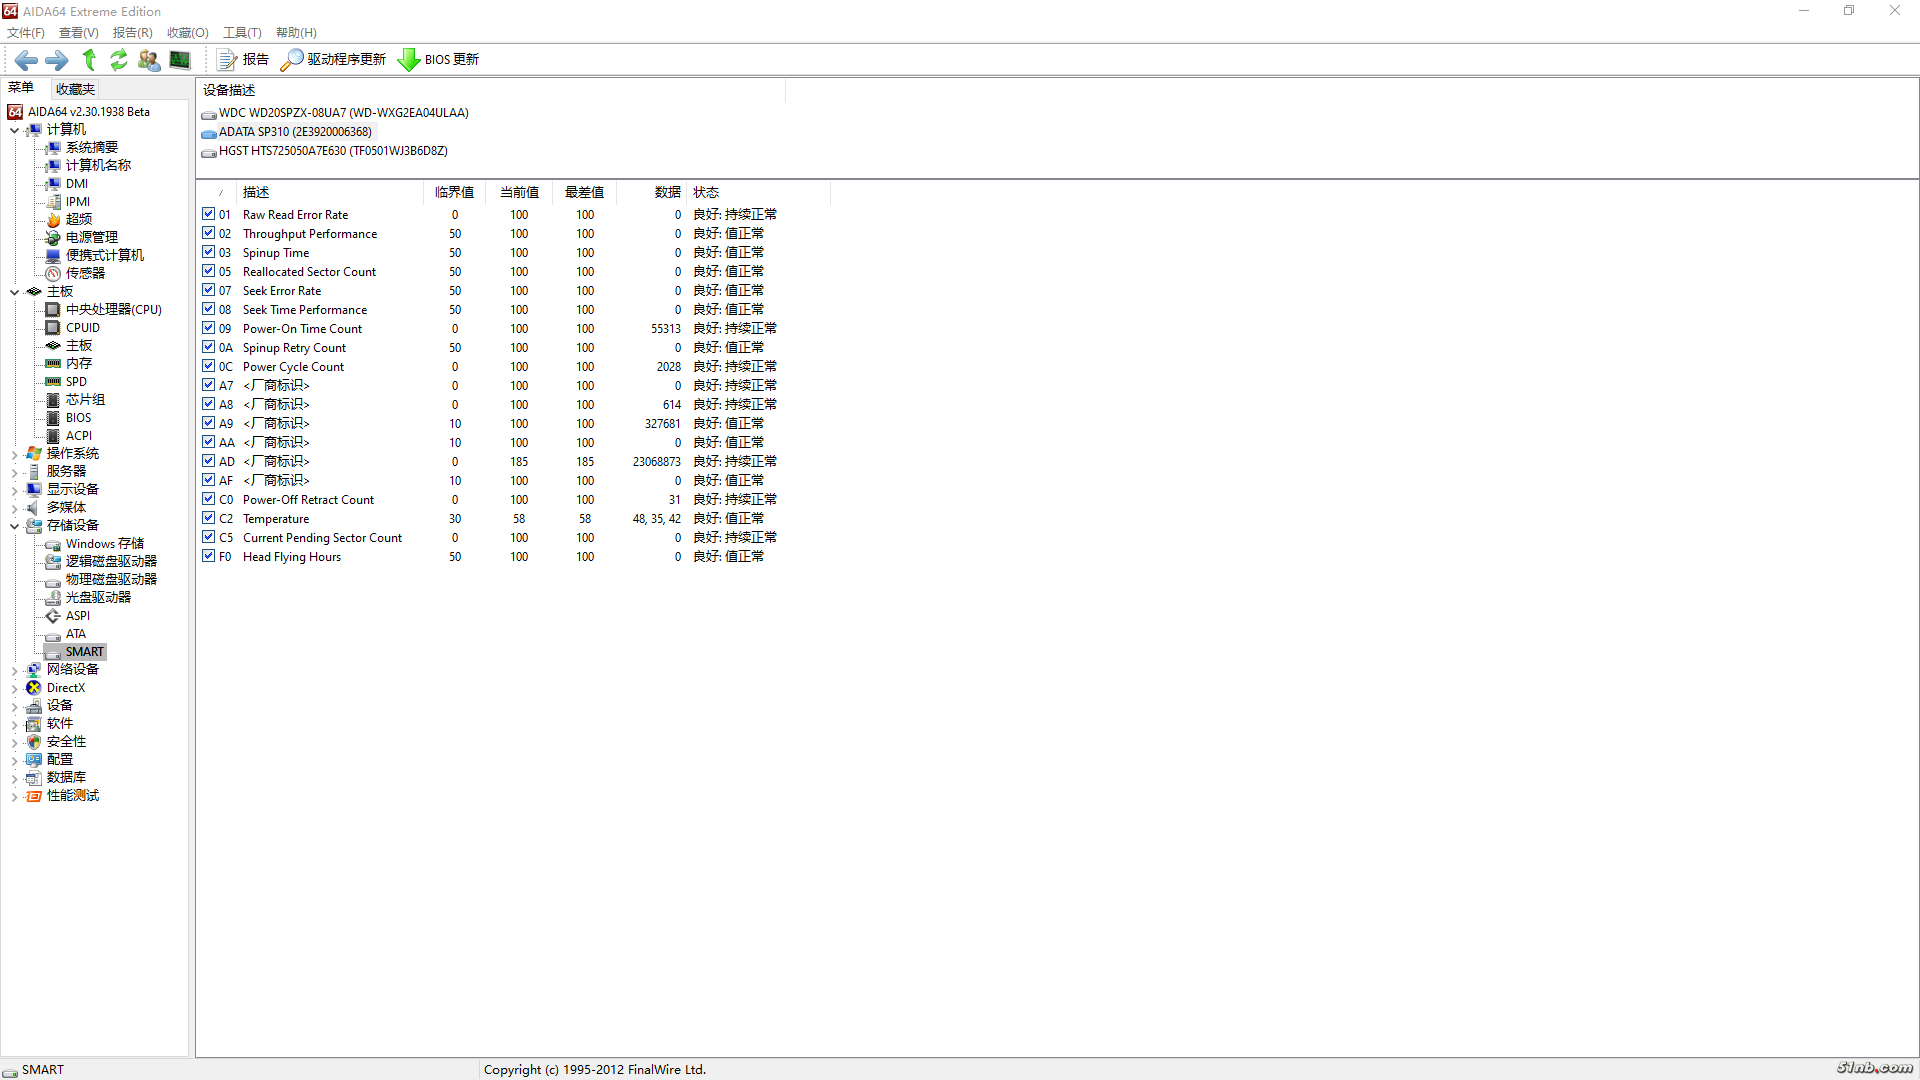Select the HGST HTS725050A7E630 drive entry
This screenshot has width=1920, height=1080.
pyautogui.click(x=333, y=151)
